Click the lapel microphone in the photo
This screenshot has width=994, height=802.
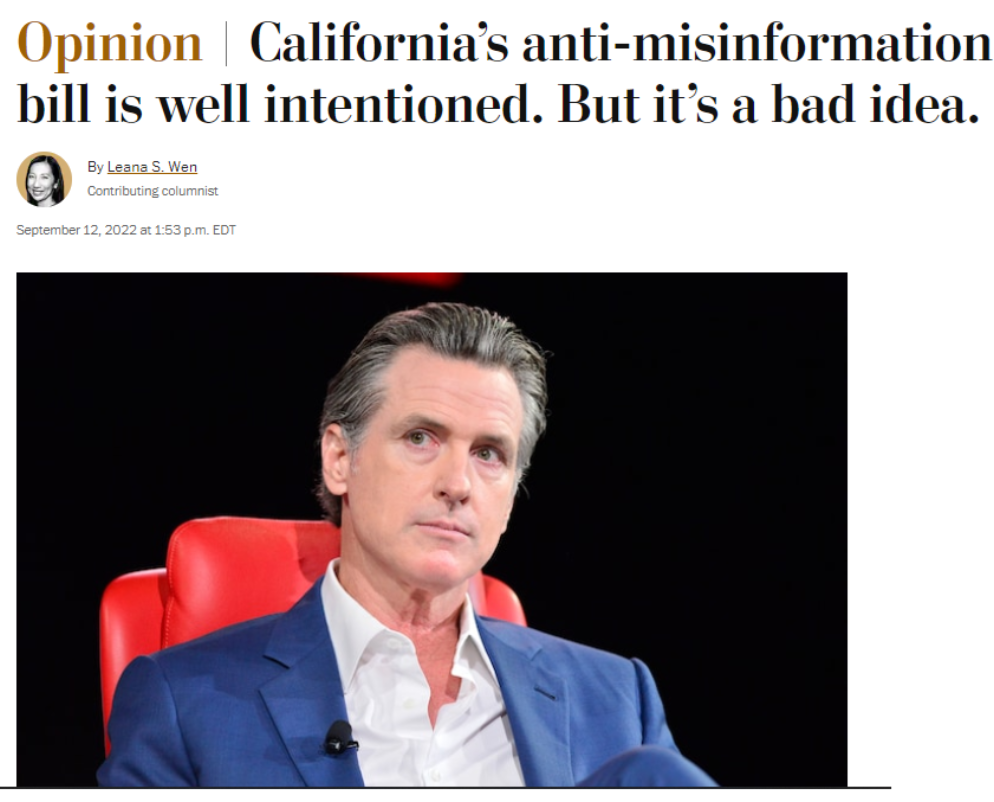[x=340, y=739]
